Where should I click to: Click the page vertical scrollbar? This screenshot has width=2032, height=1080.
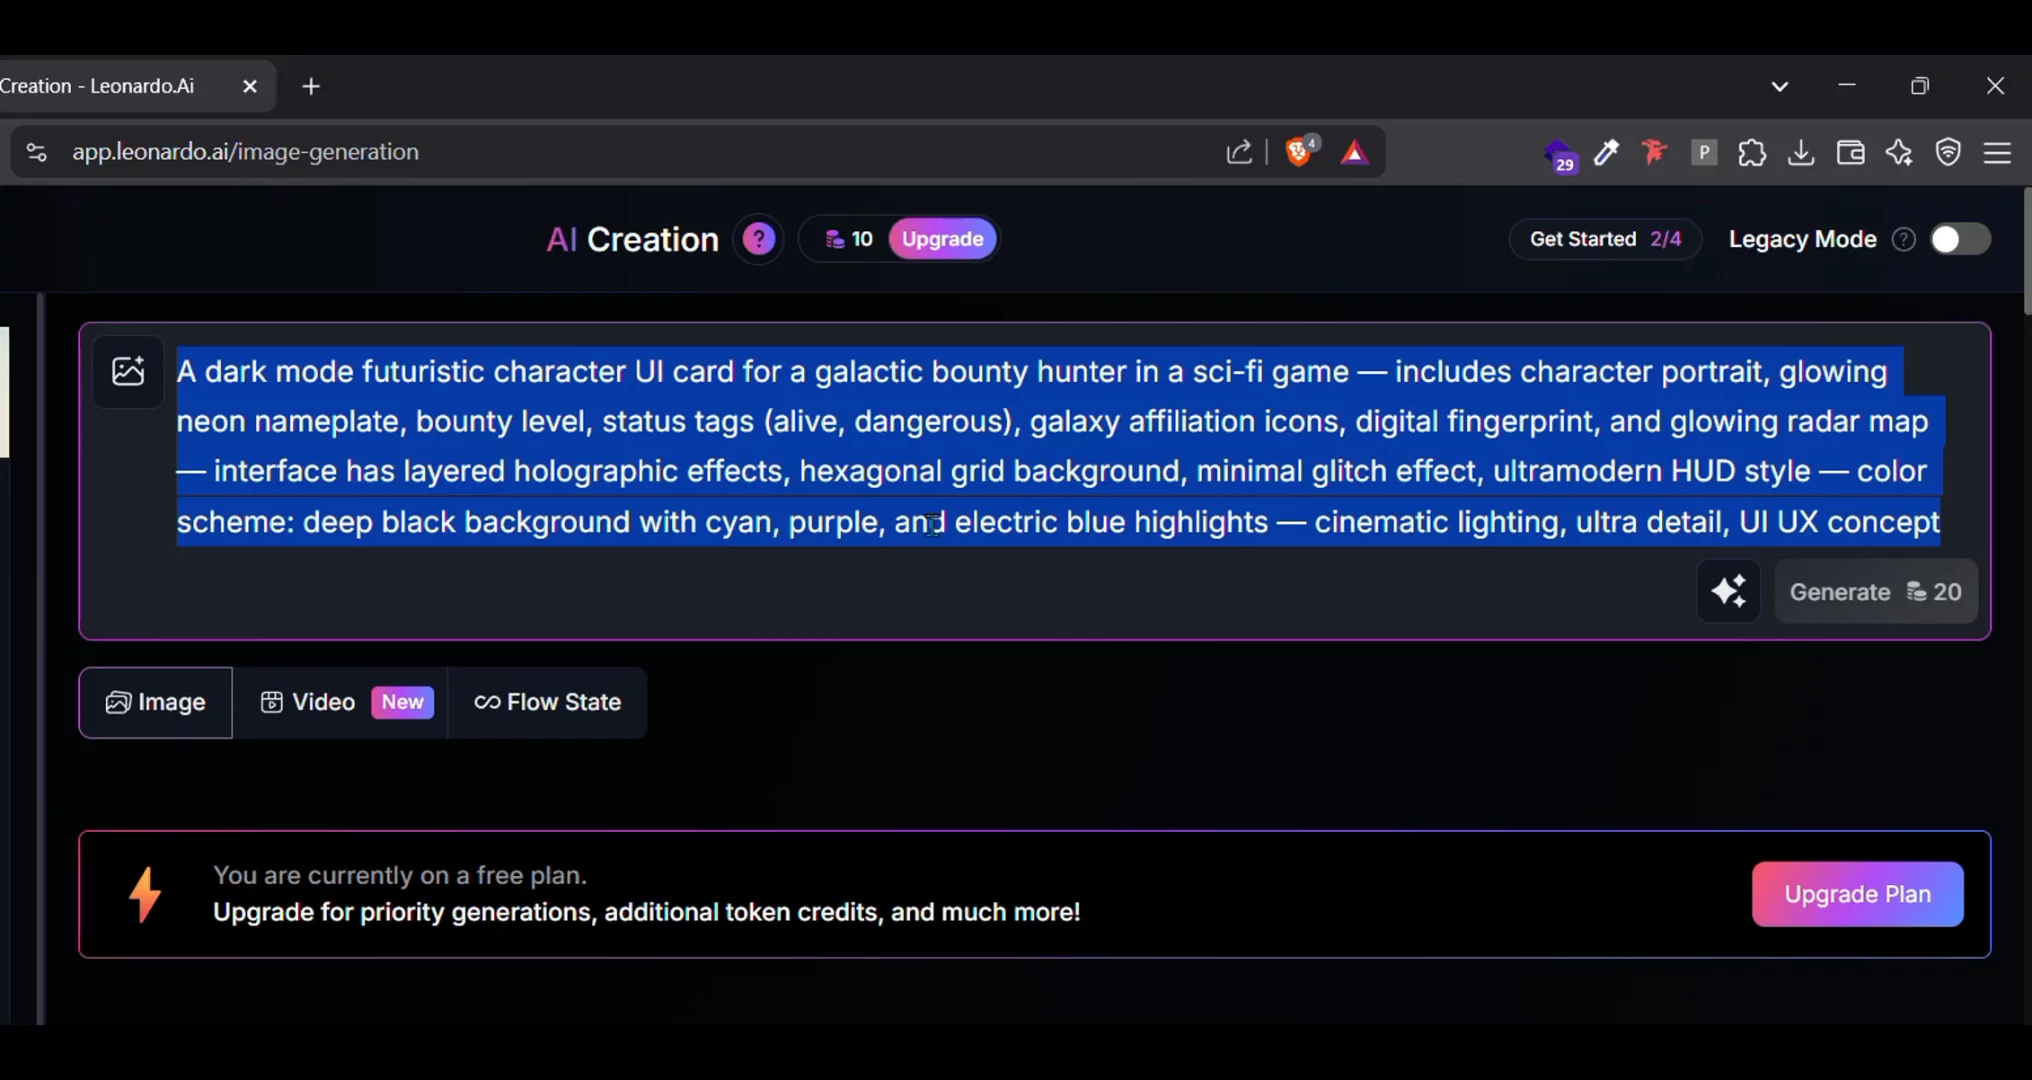click(2027, 251)
